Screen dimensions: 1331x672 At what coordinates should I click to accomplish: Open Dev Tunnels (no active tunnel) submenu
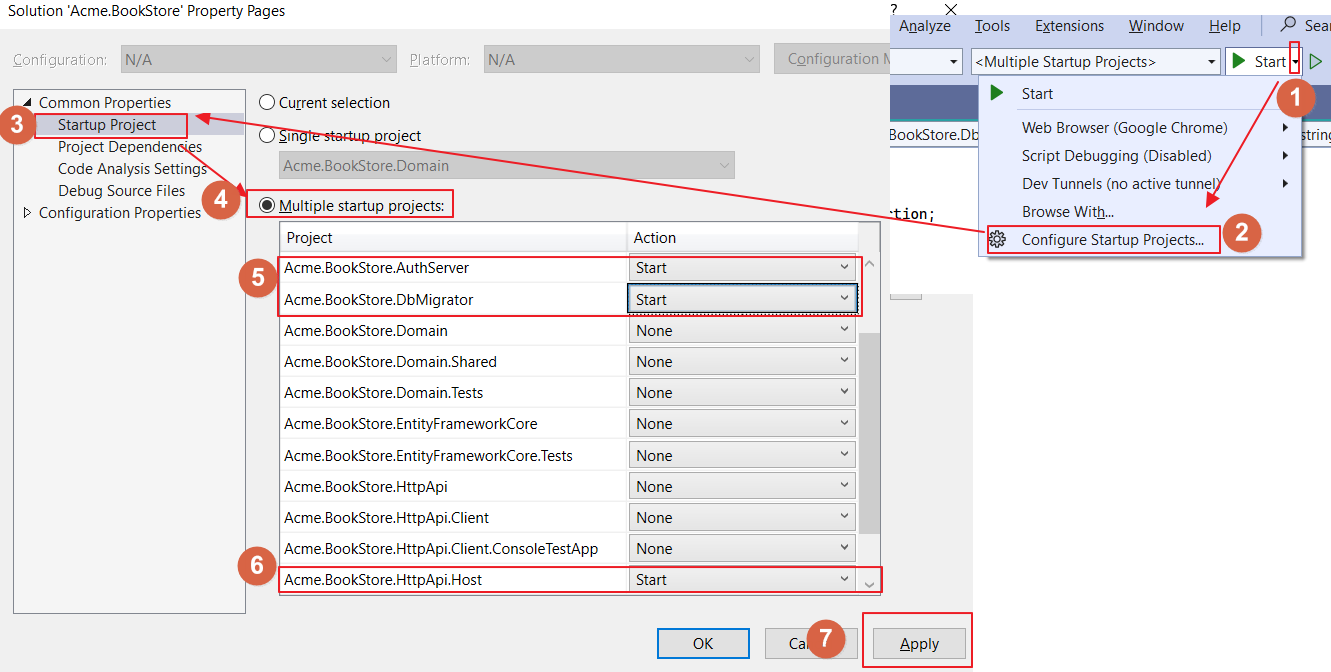point(1140,183)
